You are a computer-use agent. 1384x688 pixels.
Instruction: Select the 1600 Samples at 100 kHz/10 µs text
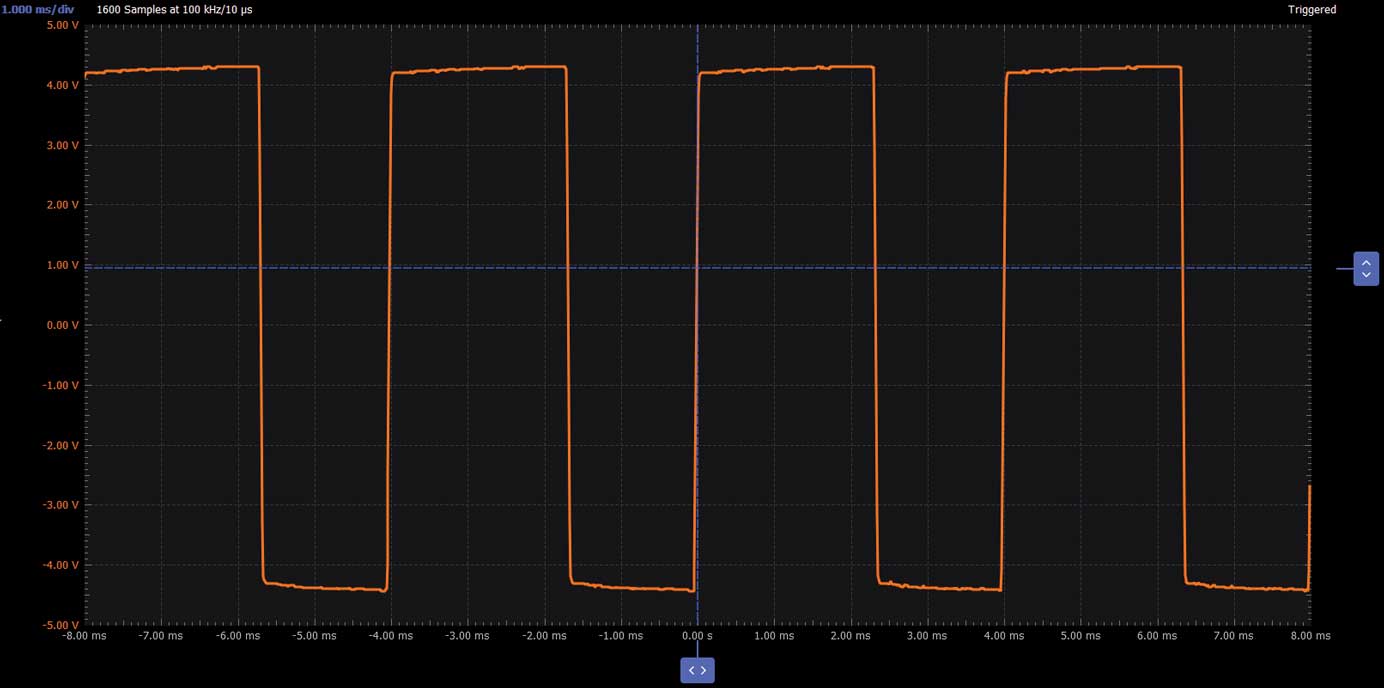pyautogui.click(x=172, y=9)
